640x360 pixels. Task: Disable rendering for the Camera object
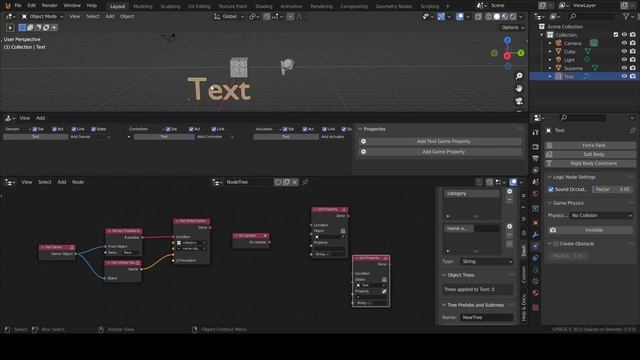click(x=633, y=43)
